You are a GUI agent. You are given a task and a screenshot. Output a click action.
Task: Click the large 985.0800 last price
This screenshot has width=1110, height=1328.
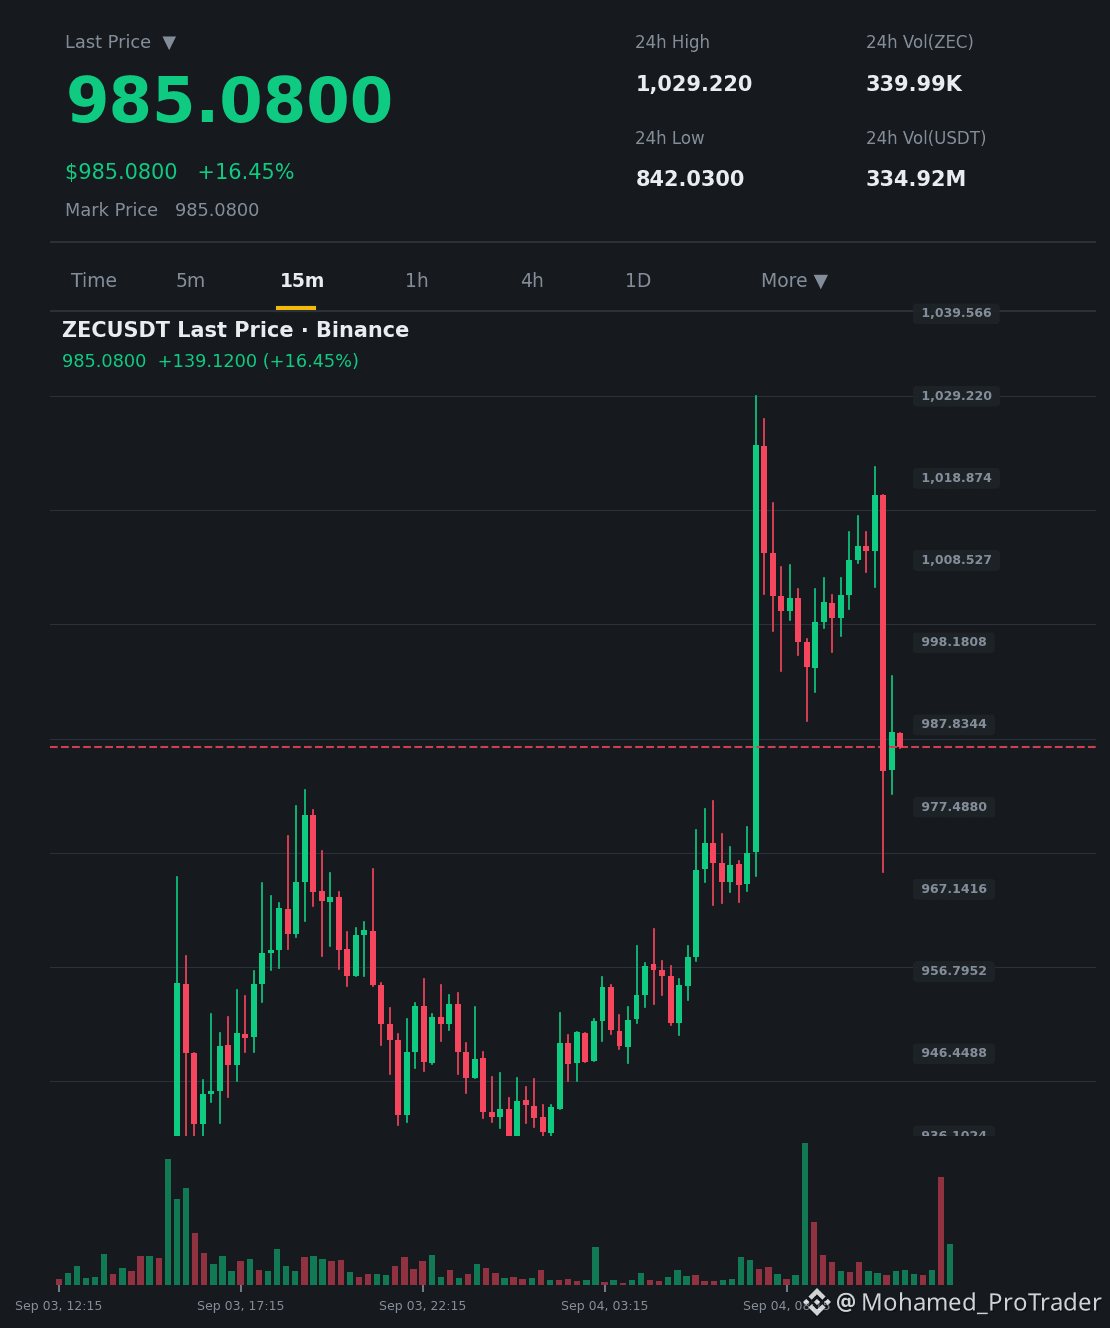(229, 102)
